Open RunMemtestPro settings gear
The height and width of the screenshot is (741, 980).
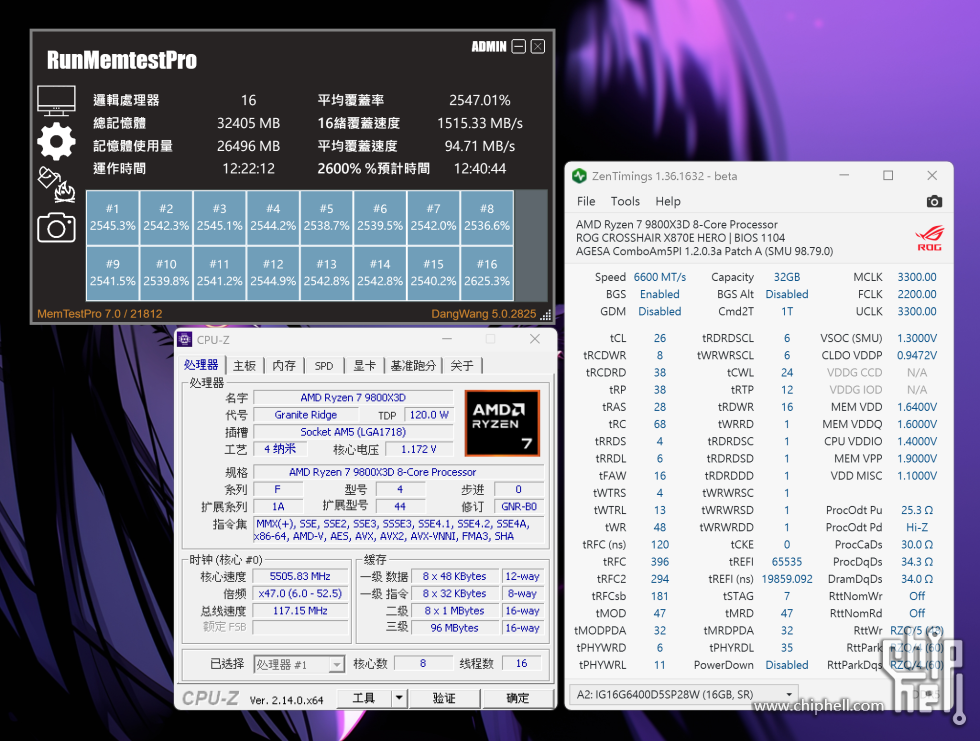click(56, 141)
